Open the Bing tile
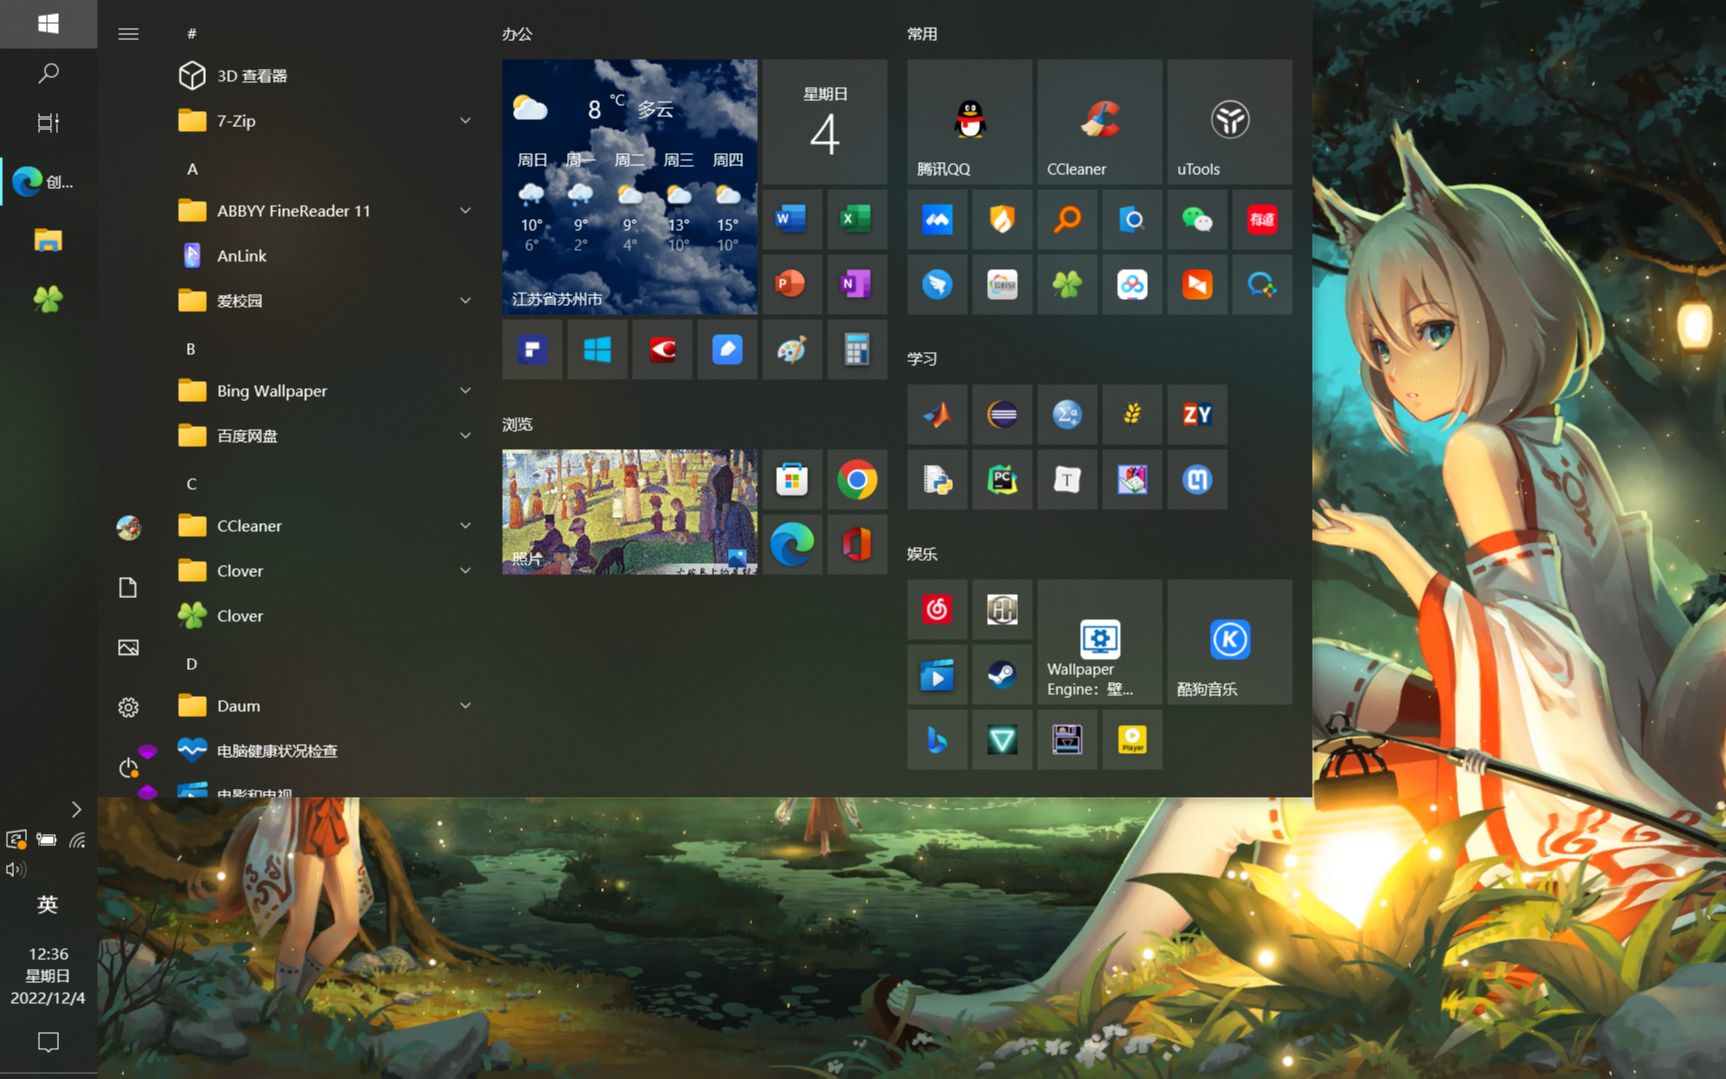The image size is (1726, 1079). click(x=937, y=739)
